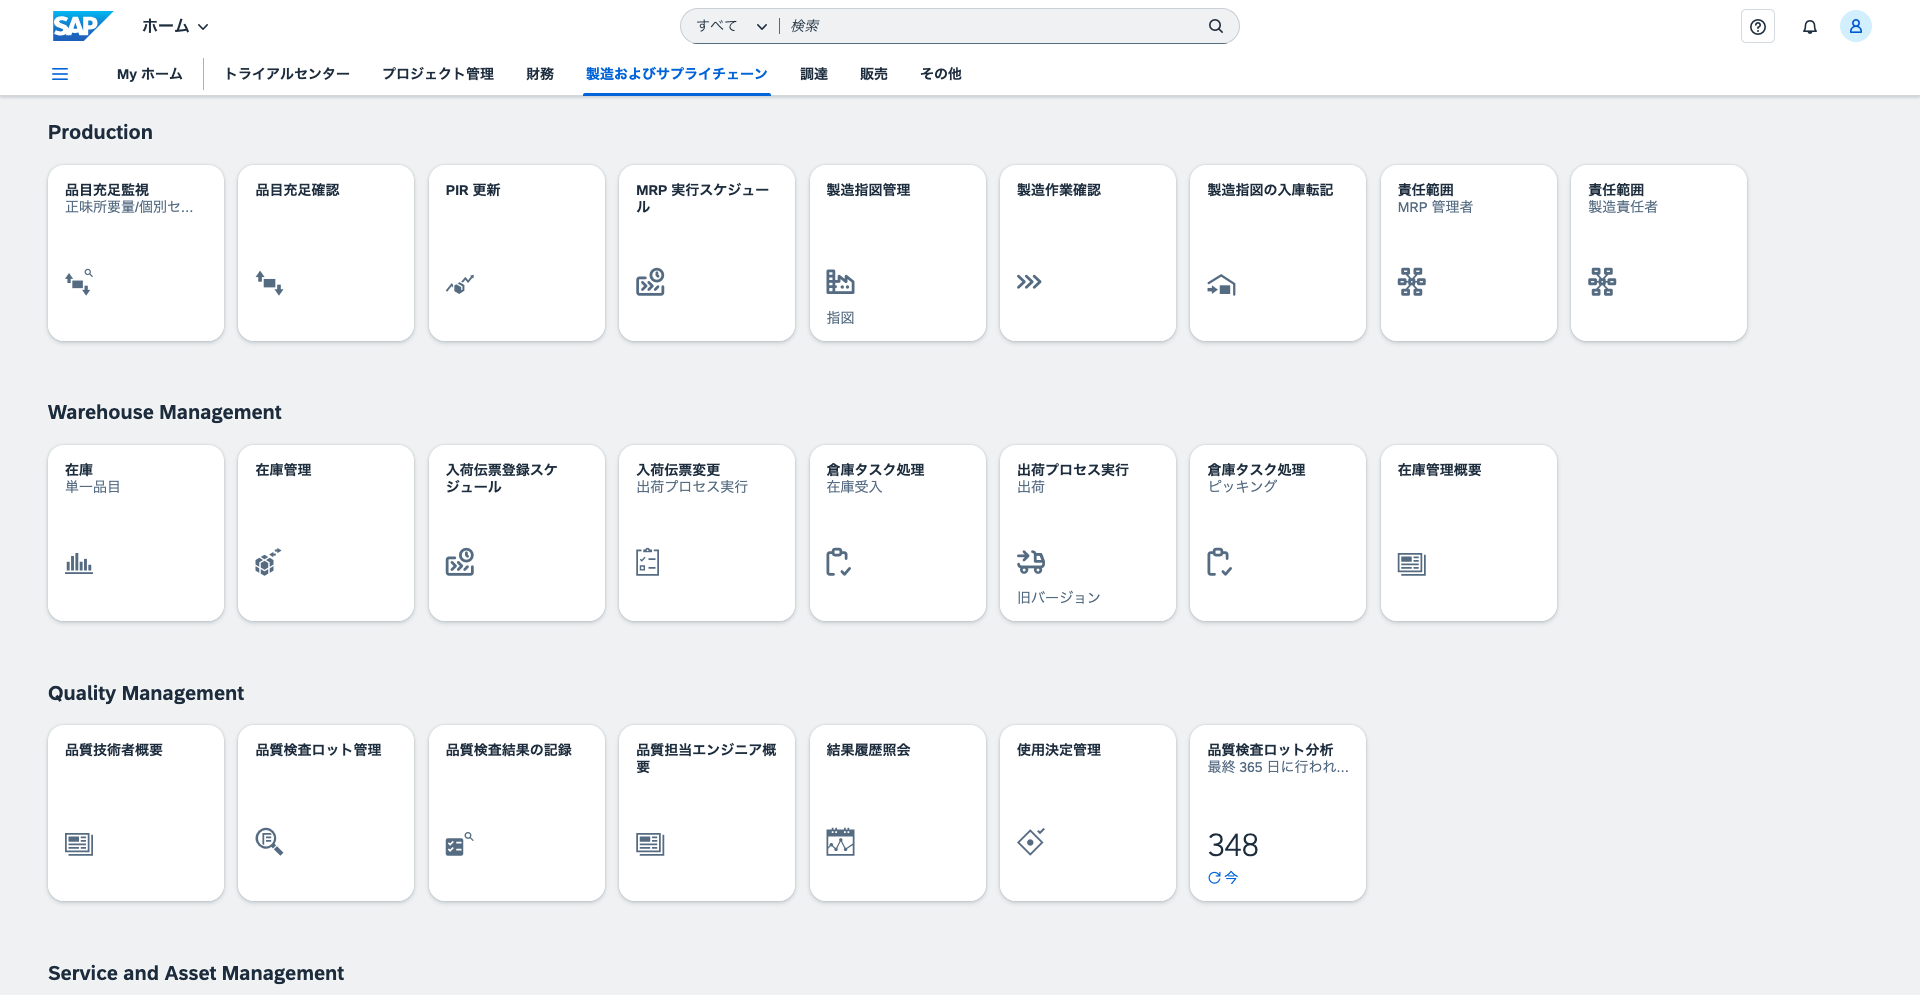This screenshot has height=995, width=1920.
Task: Open the PIR 更新 tile icon
Action: coord(460,284)
